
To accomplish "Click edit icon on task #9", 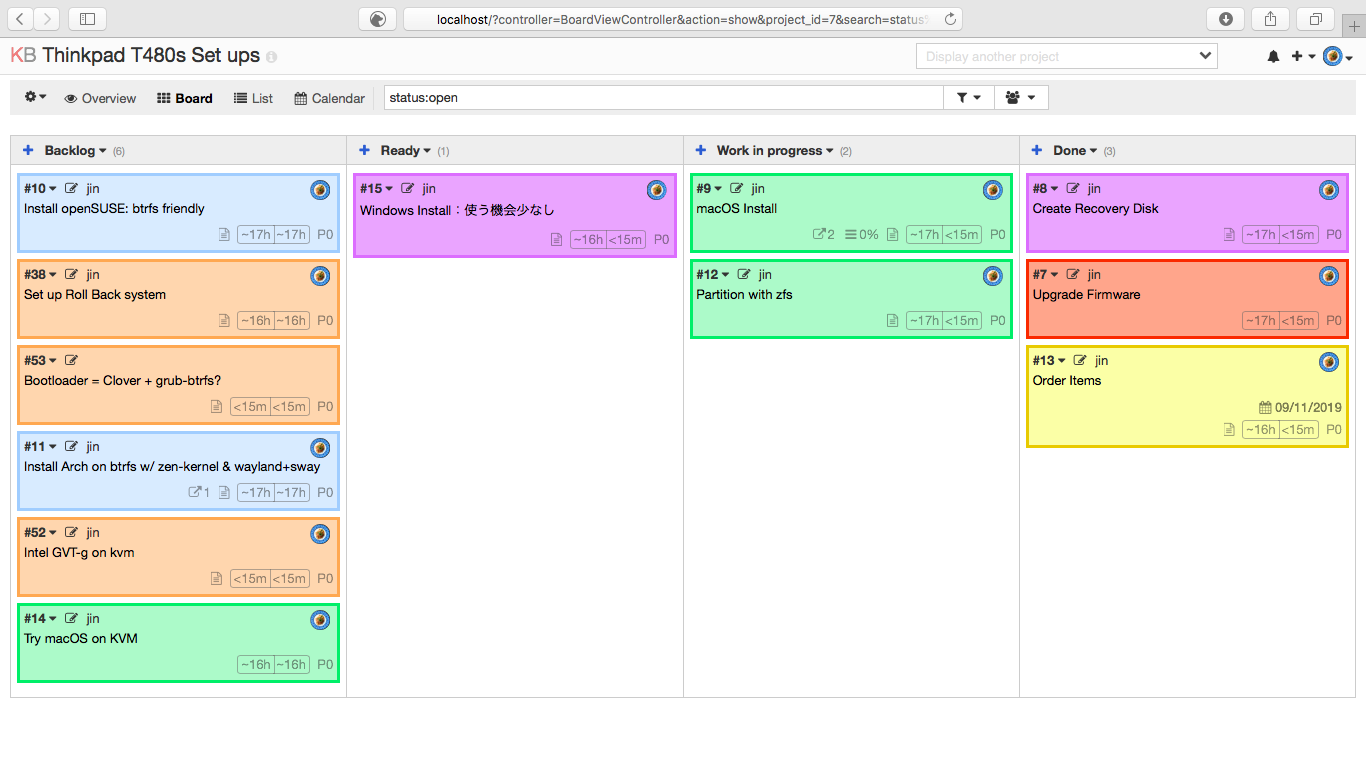I will [737, 188].
